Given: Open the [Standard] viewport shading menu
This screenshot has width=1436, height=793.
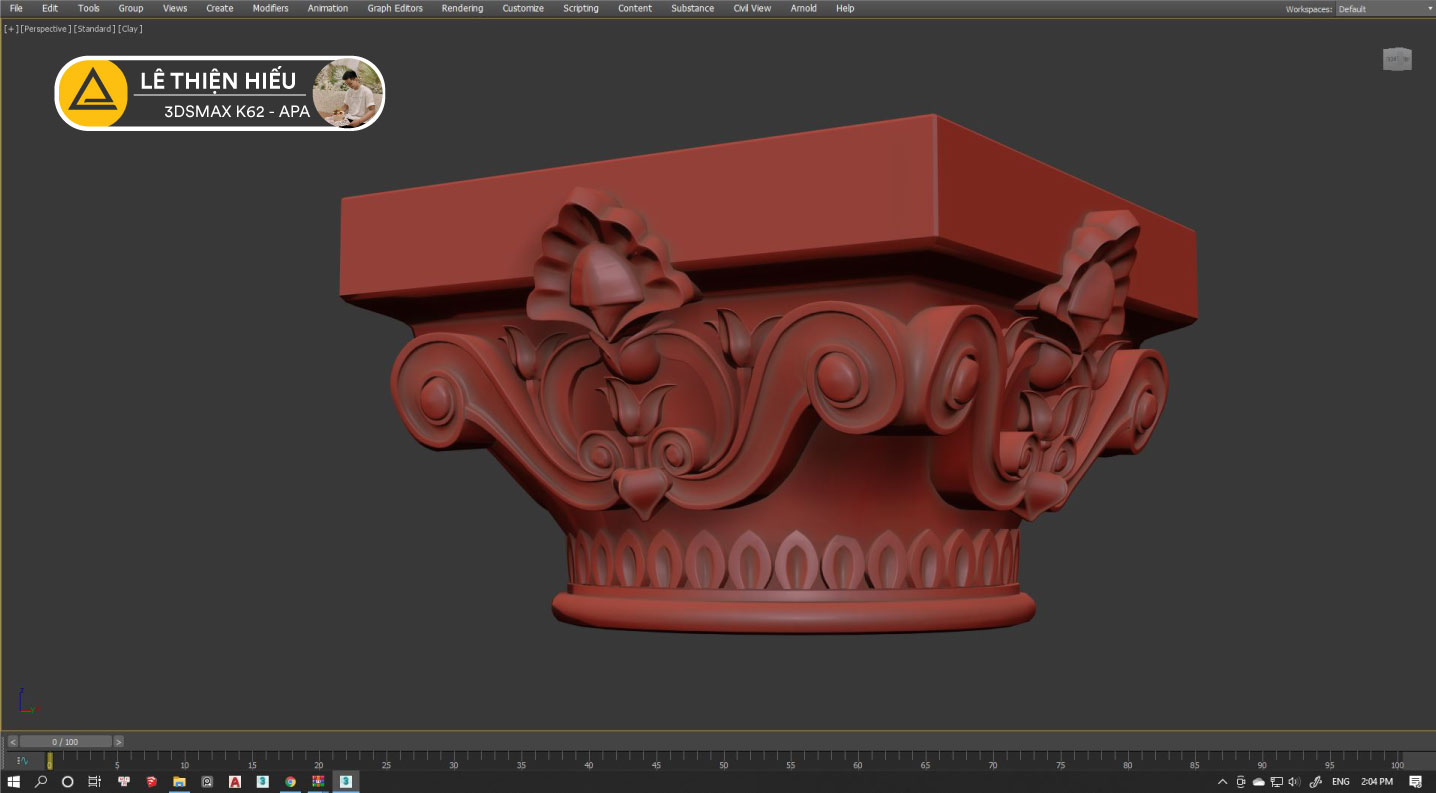Looking at the screenshot, I should pyautogui.click(x=94, y=29).
